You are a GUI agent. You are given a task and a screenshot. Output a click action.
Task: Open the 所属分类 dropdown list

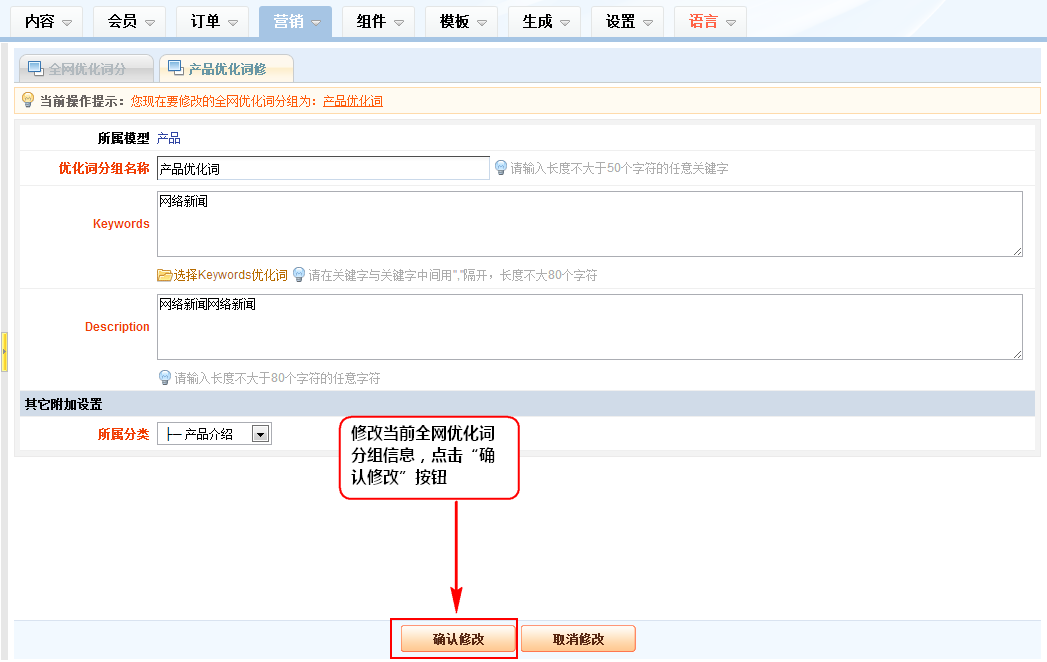pos(260,434)
